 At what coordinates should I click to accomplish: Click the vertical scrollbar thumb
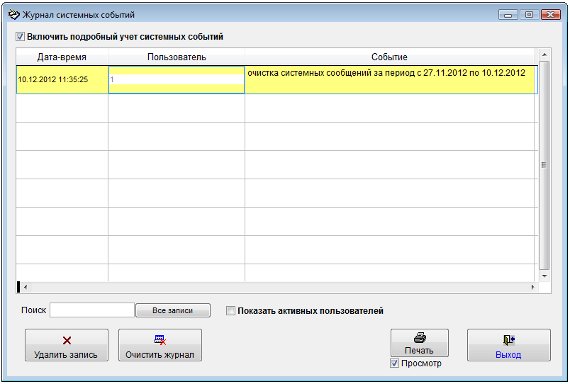544,165
